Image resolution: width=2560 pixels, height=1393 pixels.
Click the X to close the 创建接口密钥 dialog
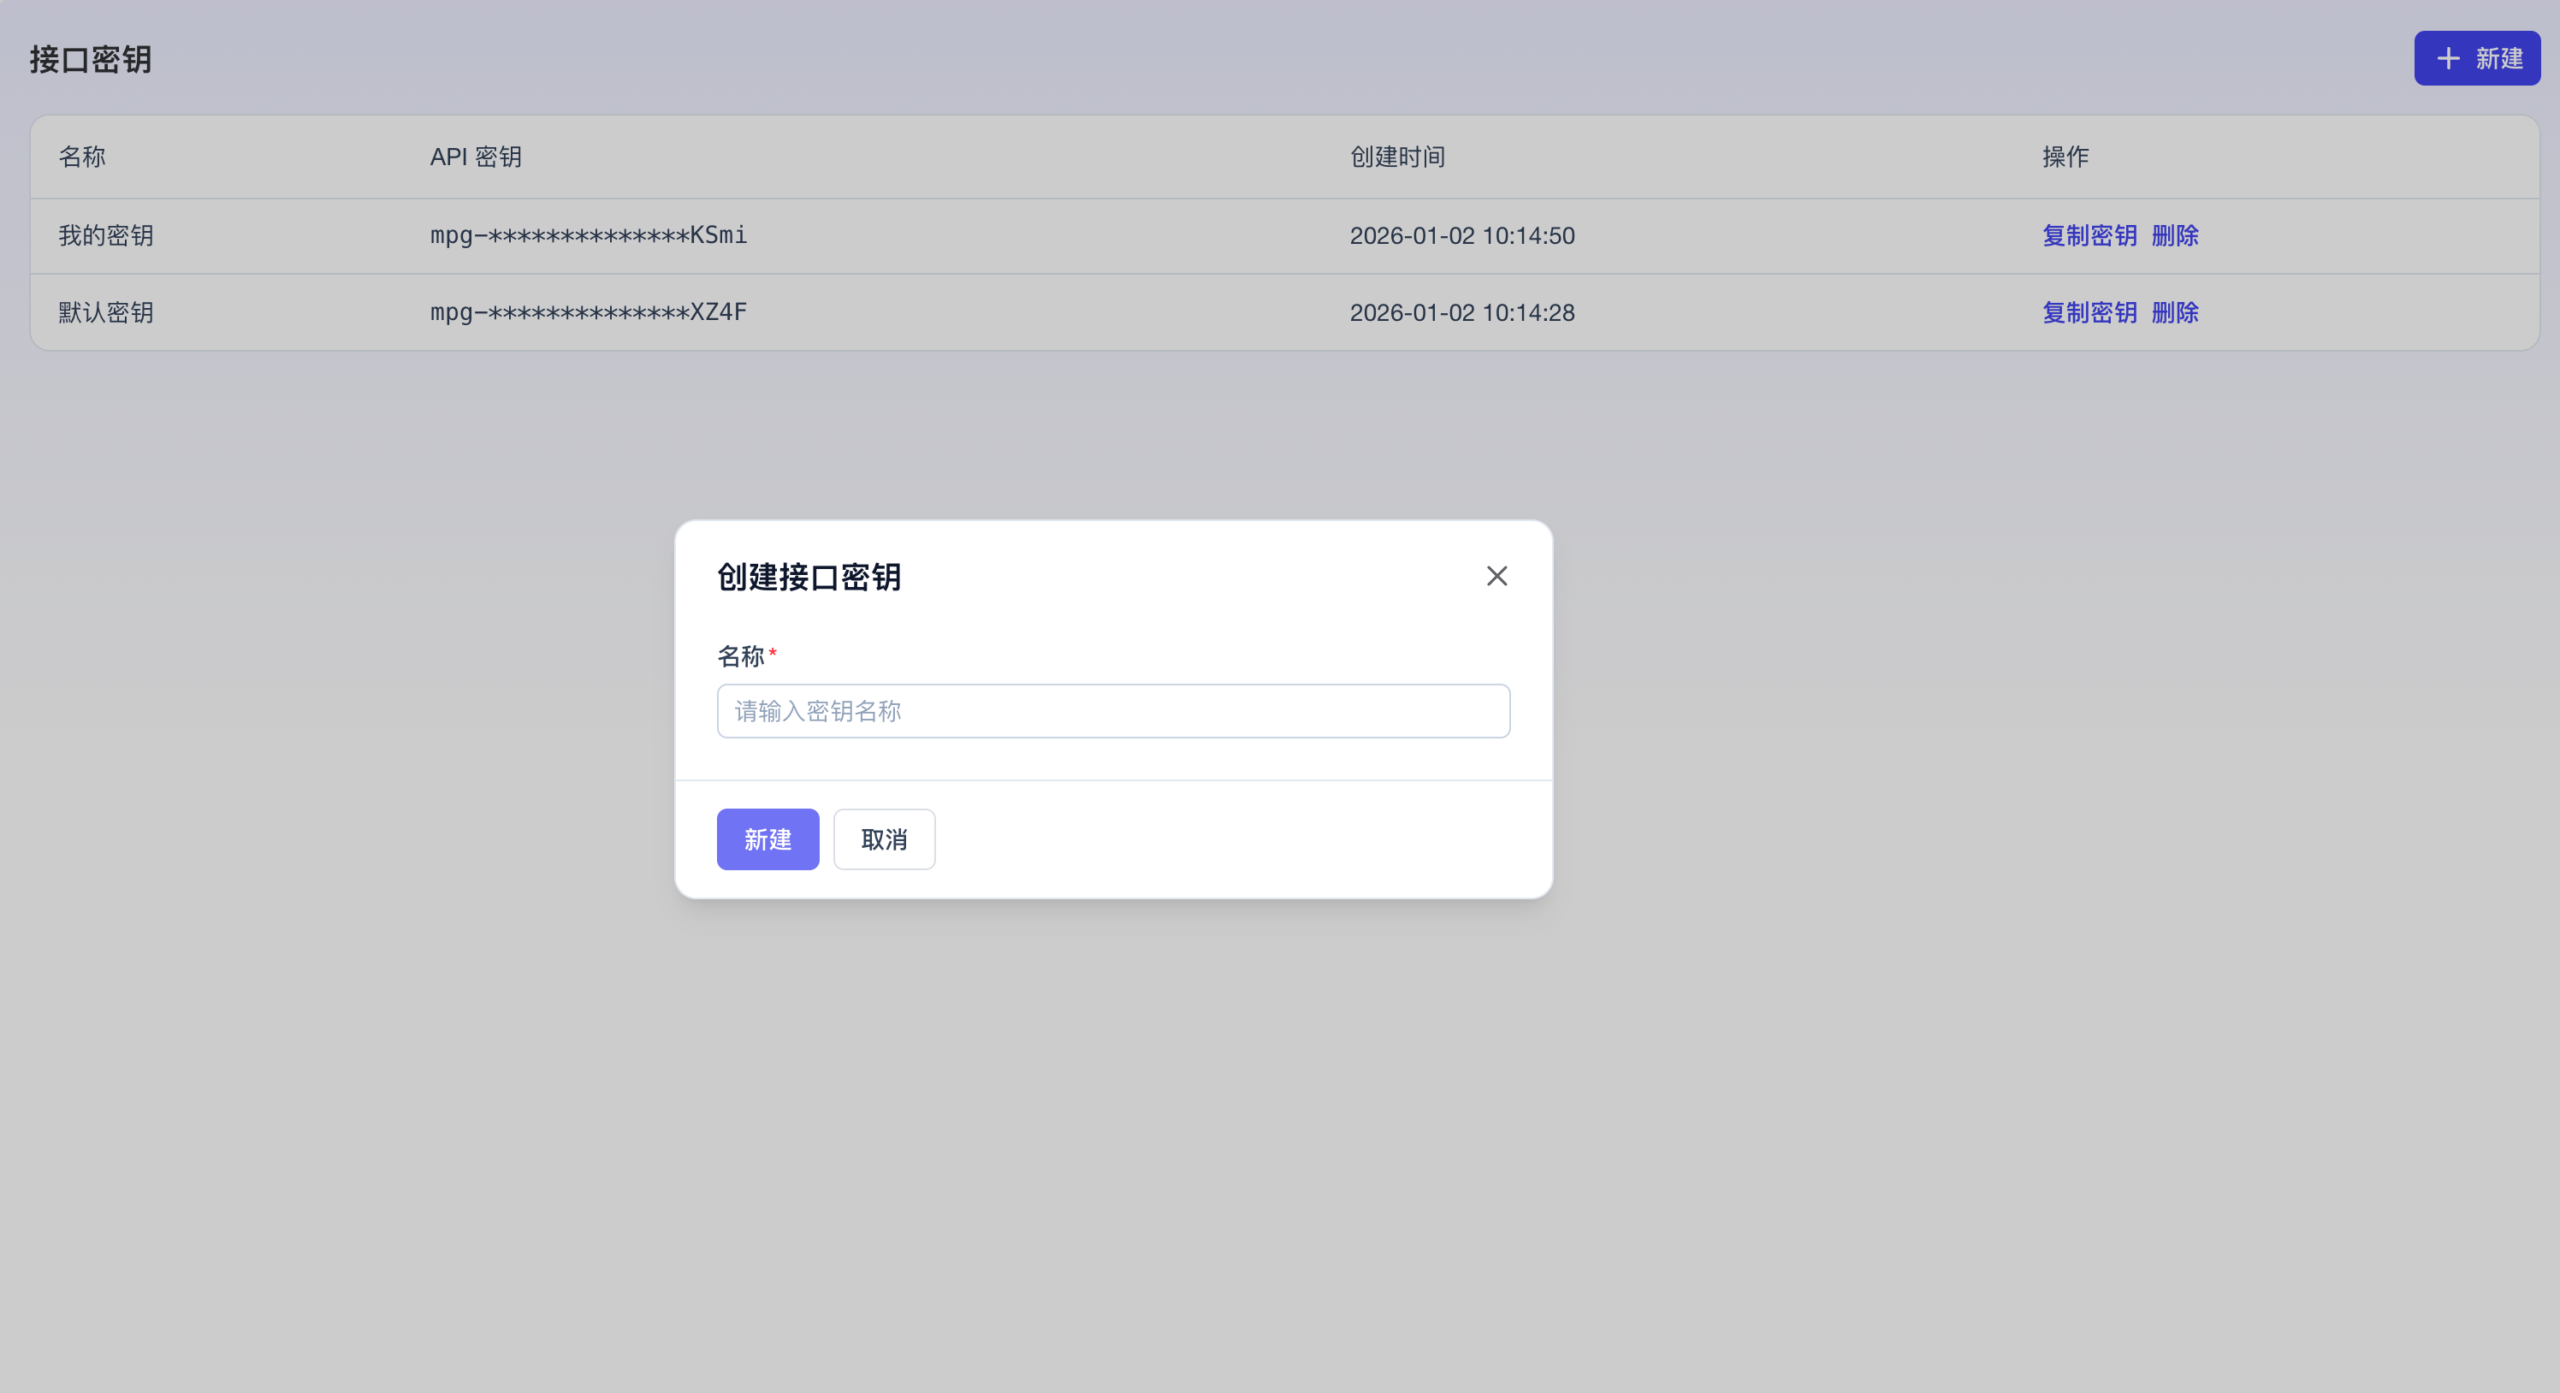pyautogui.click(x=1496, y=576)
